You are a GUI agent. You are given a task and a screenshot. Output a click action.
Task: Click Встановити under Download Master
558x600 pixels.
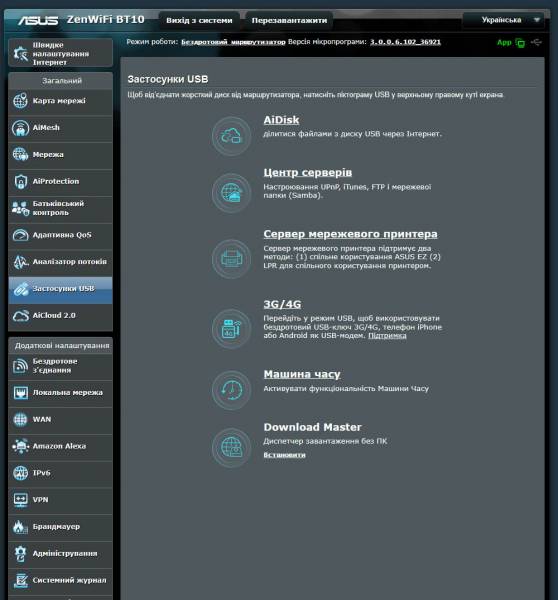point(284,455)
